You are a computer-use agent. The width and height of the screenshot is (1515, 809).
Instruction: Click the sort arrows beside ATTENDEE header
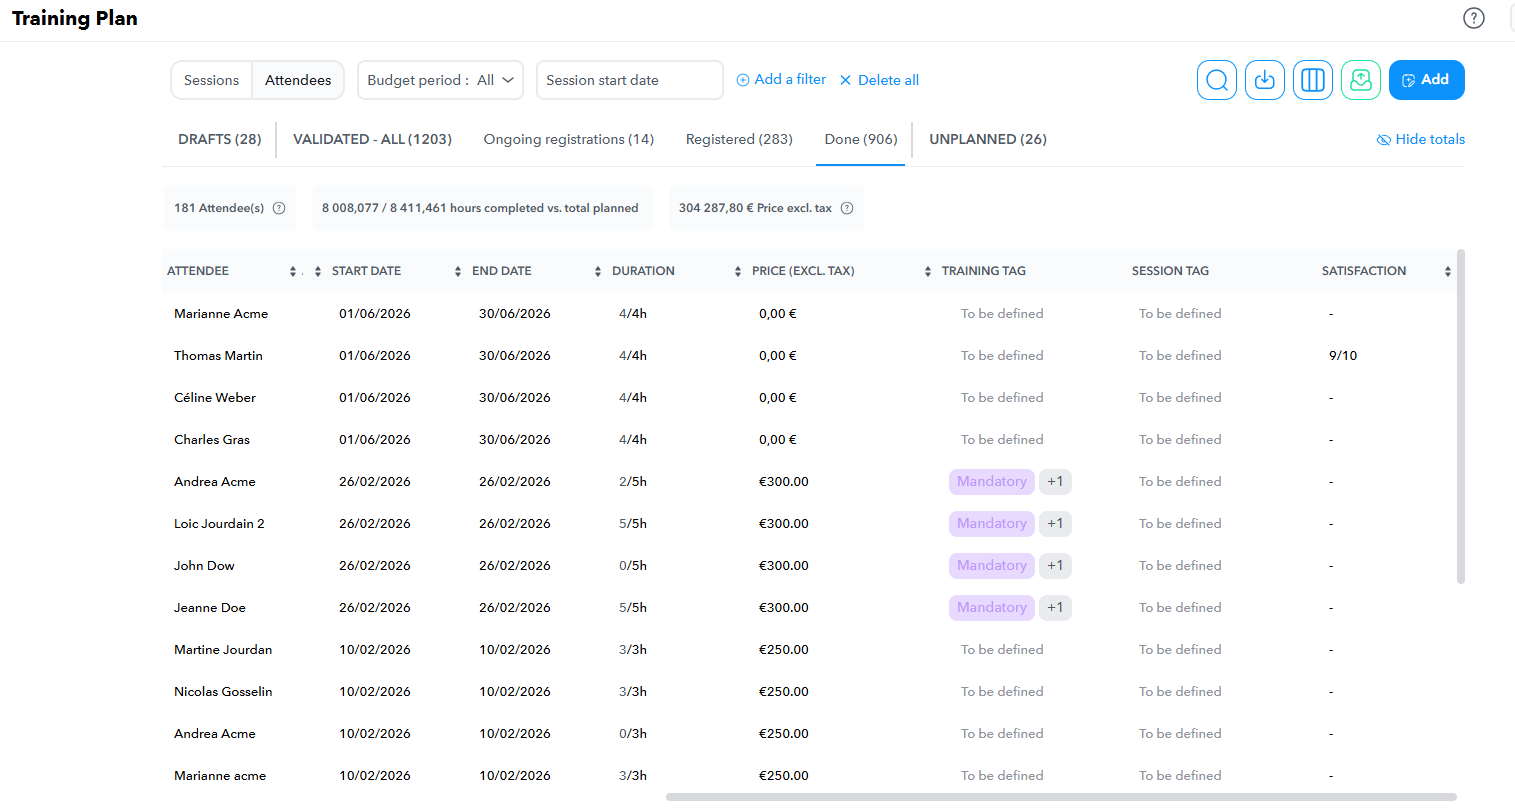(x=293, y=271)
